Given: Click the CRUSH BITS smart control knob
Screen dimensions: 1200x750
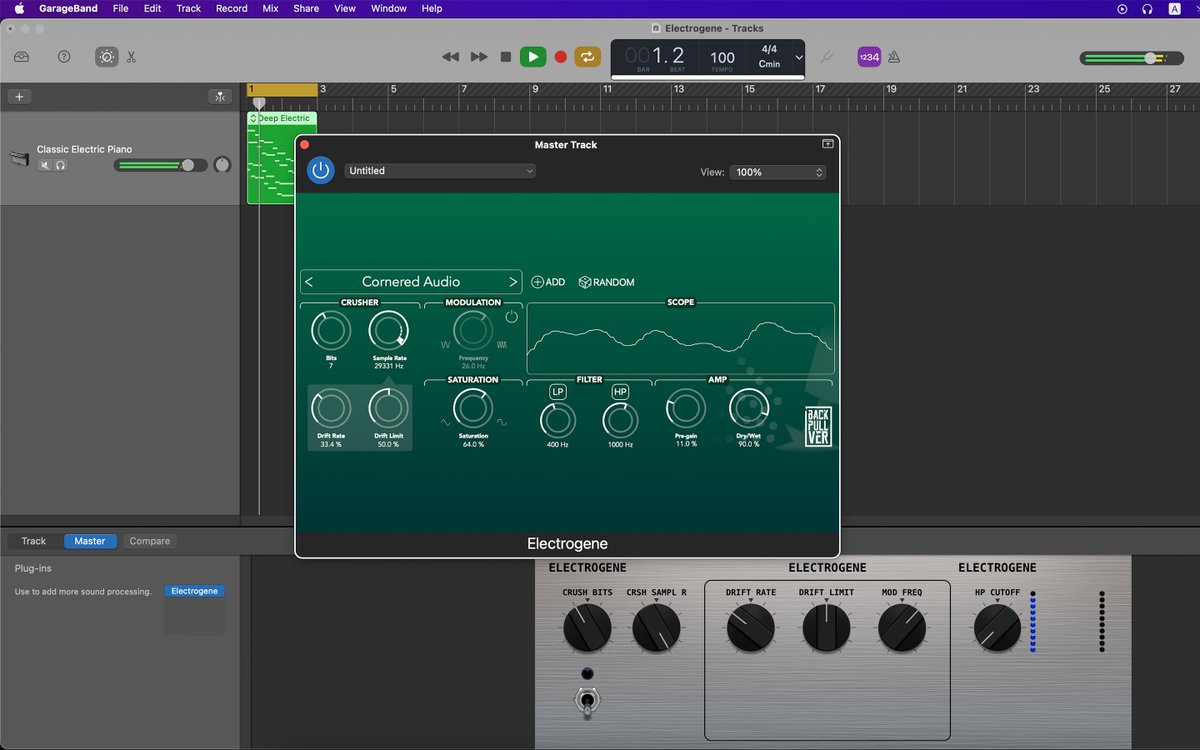Looking at the screenshot, I should point(587,628).
